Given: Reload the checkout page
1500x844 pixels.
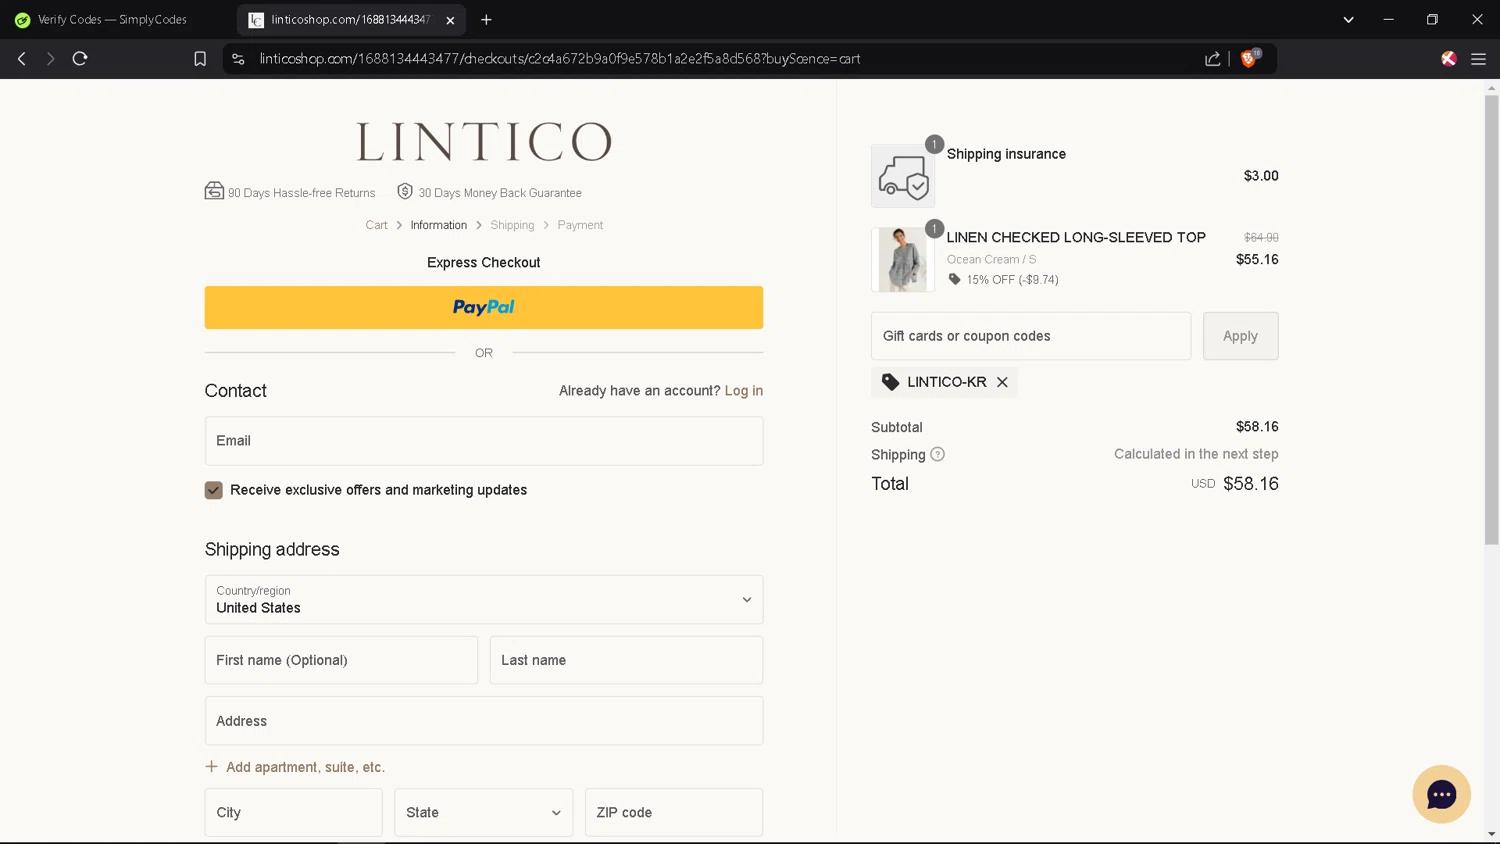Looking at the screenshot, I should (x=80, y=59).
